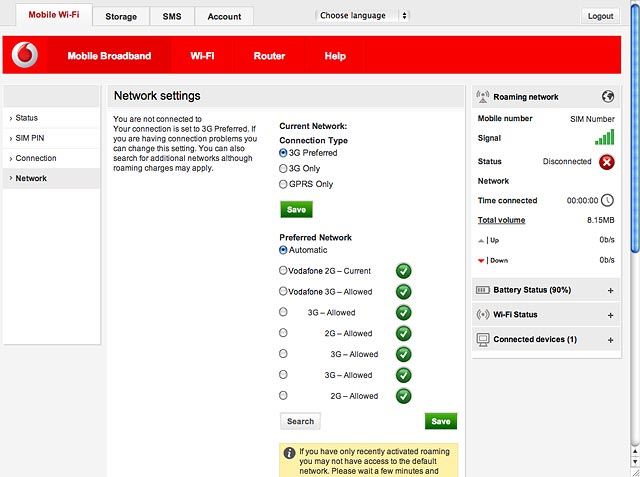Click the Total volume link
The width and height of the screenshot is (640, 477).
[501, 220]
